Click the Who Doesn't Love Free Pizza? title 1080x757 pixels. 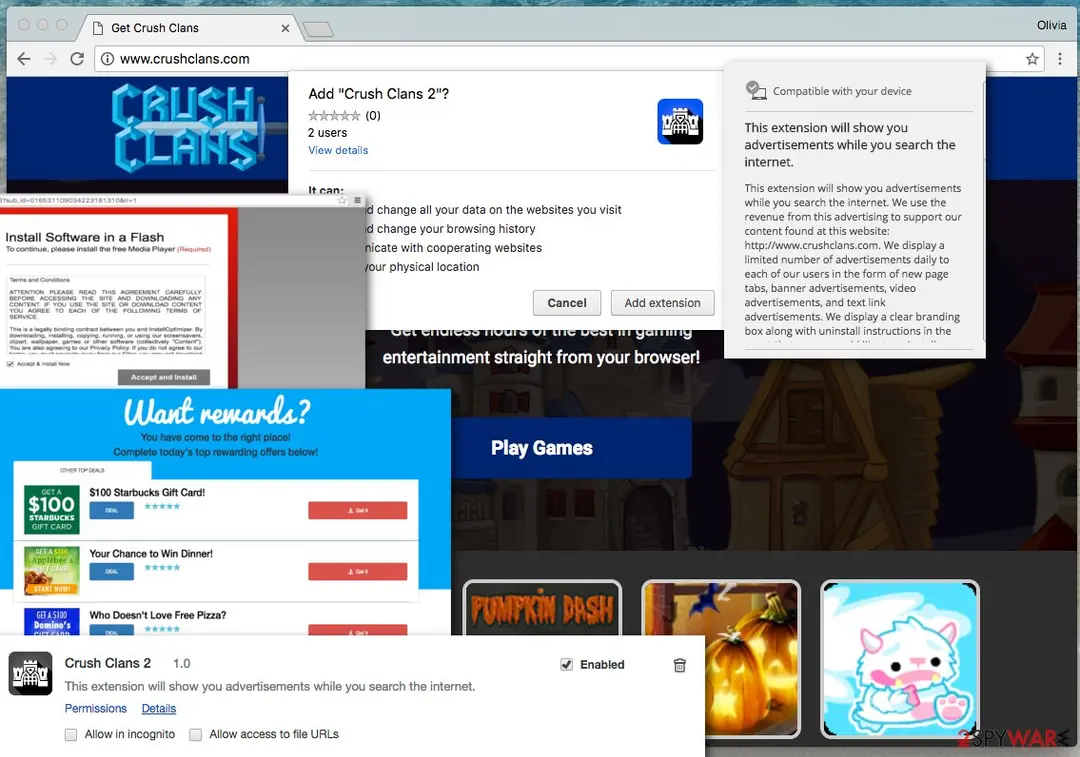point(157,615)
